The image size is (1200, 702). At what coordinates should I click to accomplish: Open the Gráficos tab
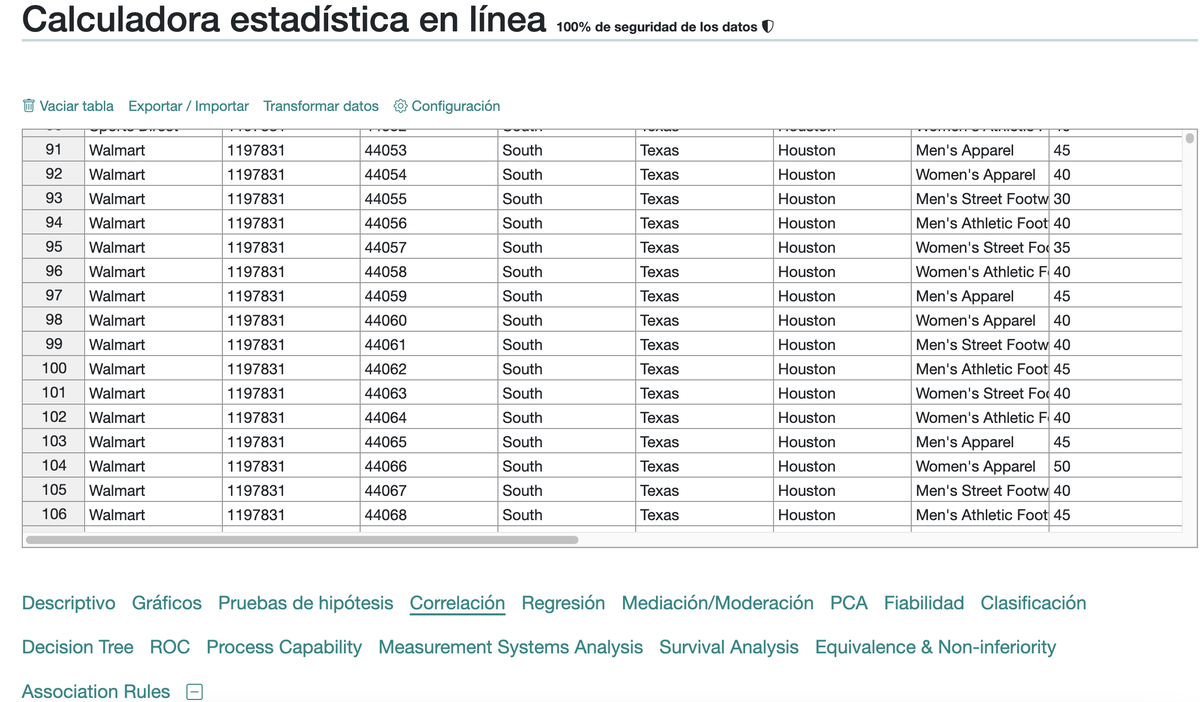point(167,603)
